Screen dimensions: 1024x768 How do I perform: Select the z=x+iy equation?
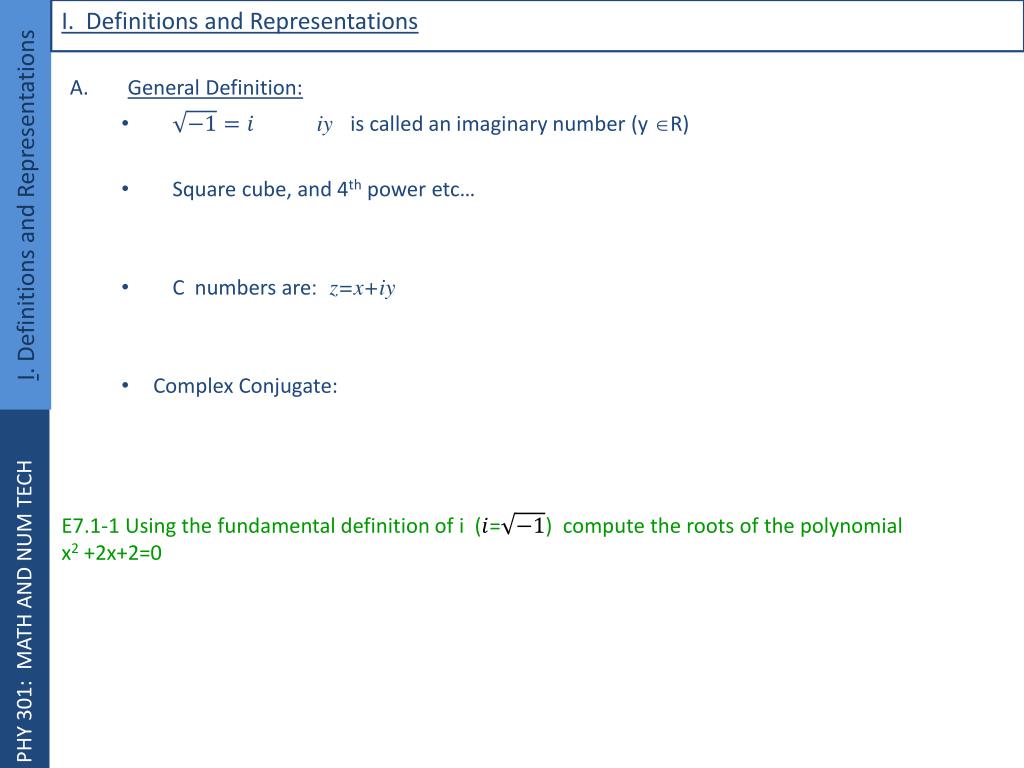[x=362, y=288]
